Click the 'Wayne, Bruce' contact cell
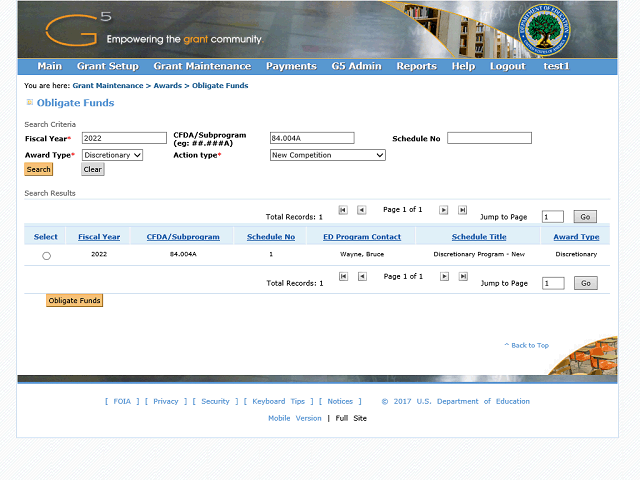640x480 pixels. [362, 254]
